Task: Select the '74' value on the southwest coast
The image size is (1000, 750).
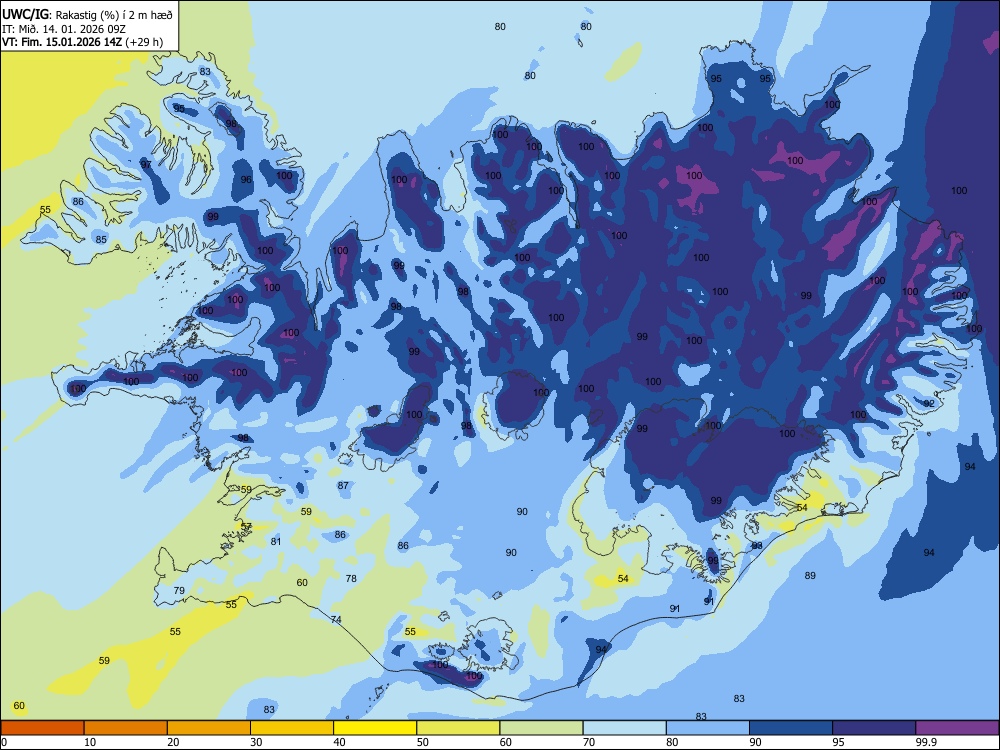Action: (x=336, y=619)
